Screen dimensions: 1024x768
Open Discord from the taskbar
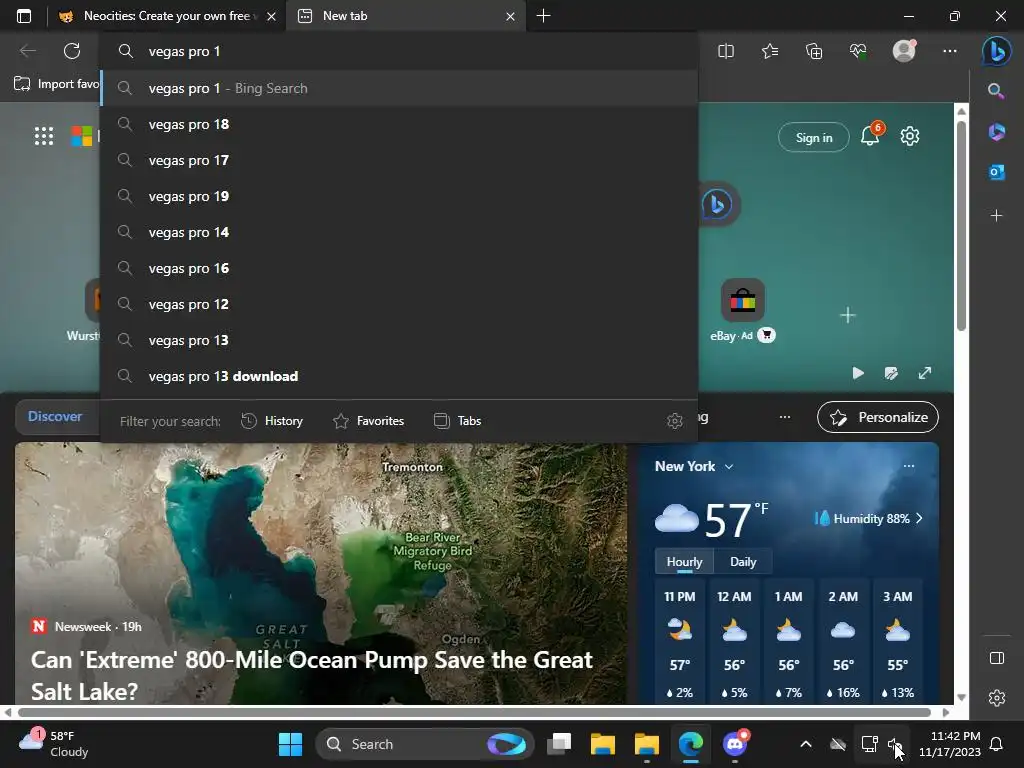point(735,744)
